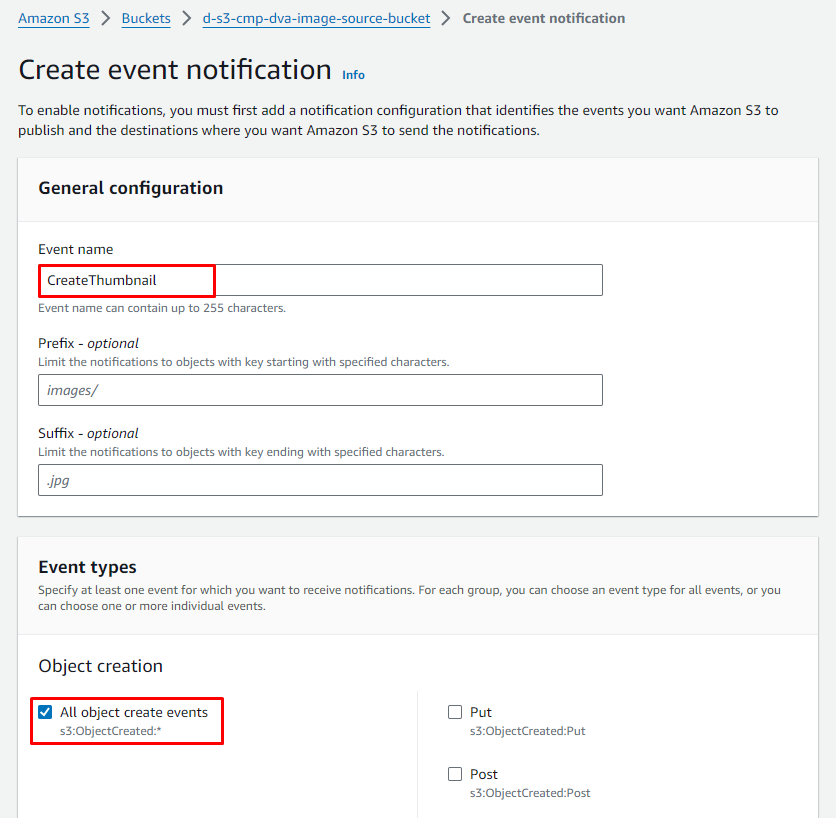Click the General configuration section heading
Screen dimensions: 836x818
(x=130, y=188)
